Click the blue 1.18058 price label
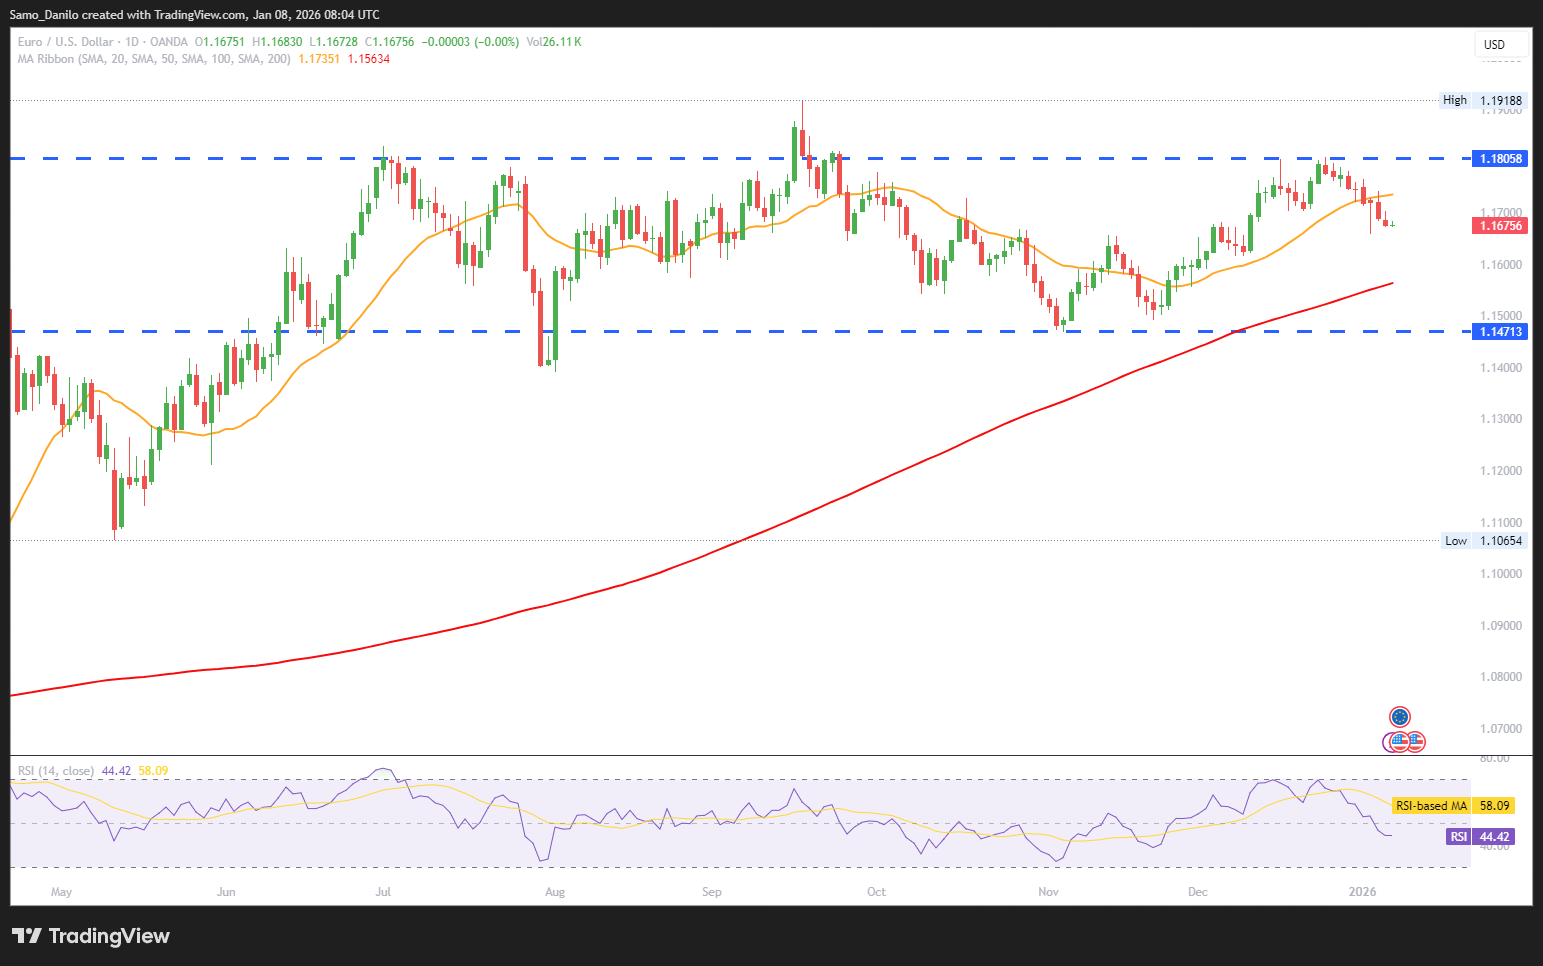Viewport: 1543px width, 966px height. point(1500,159)
